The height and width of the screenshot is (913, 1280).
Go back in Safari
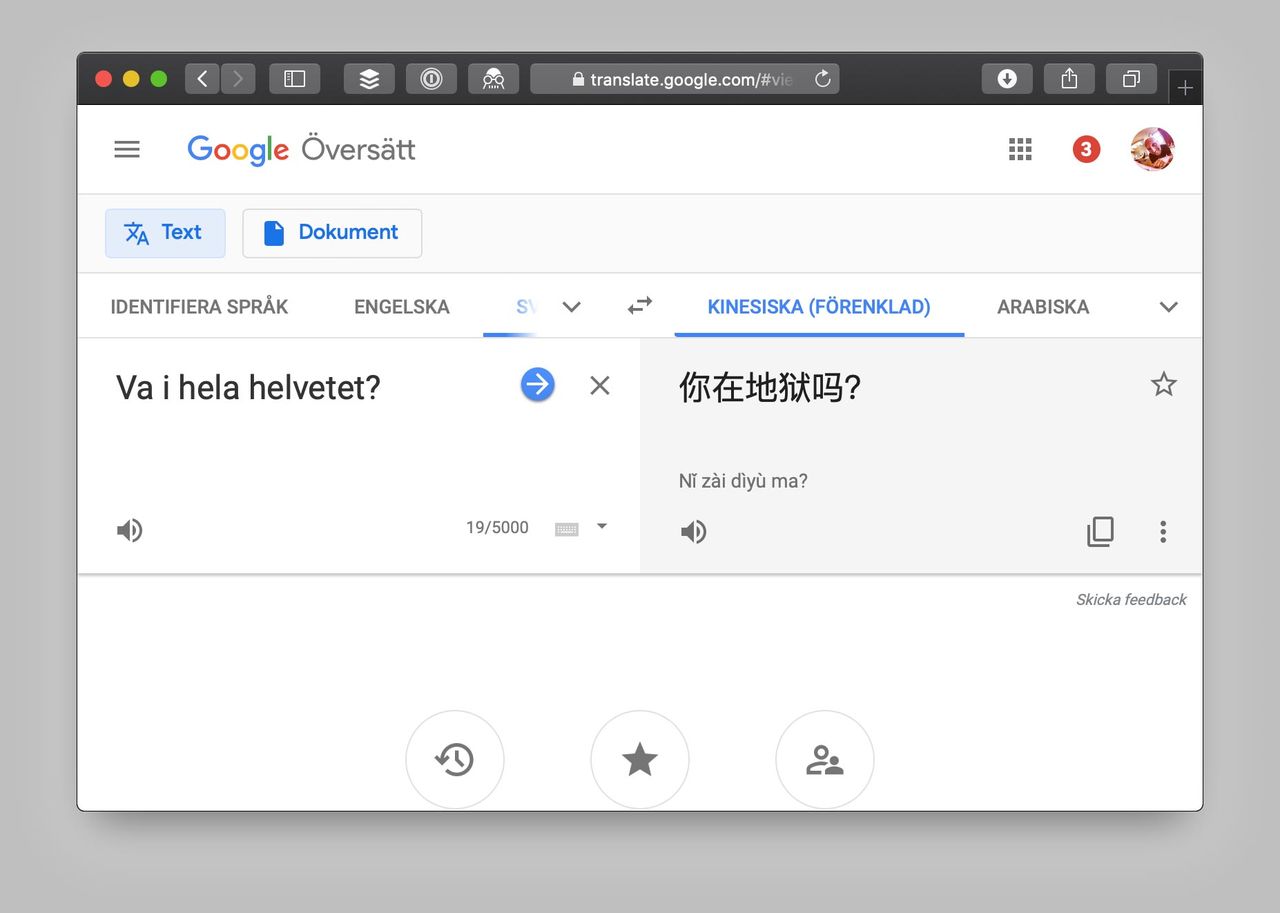click(202, 79)
